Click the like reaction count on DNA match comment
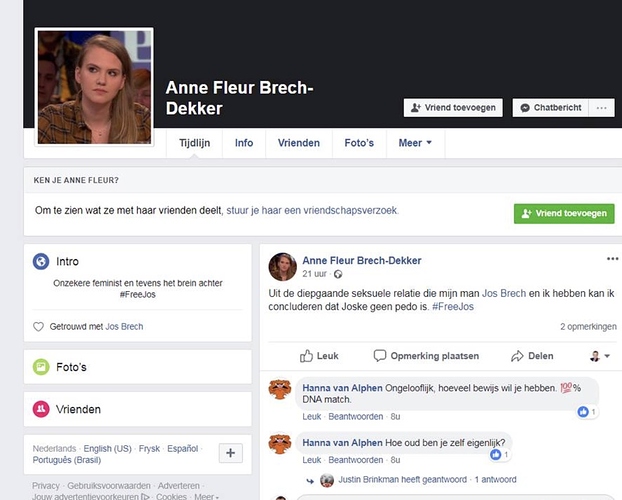 tap(587, 412)
